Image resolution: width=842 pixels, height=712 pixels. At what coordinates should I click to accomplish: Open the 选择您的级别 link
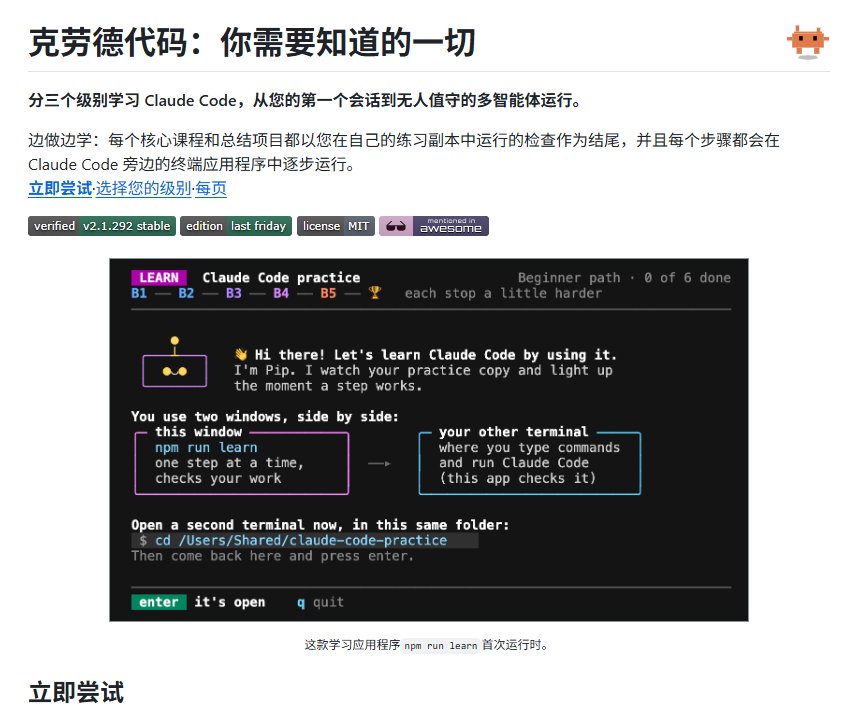pos(143,188)
